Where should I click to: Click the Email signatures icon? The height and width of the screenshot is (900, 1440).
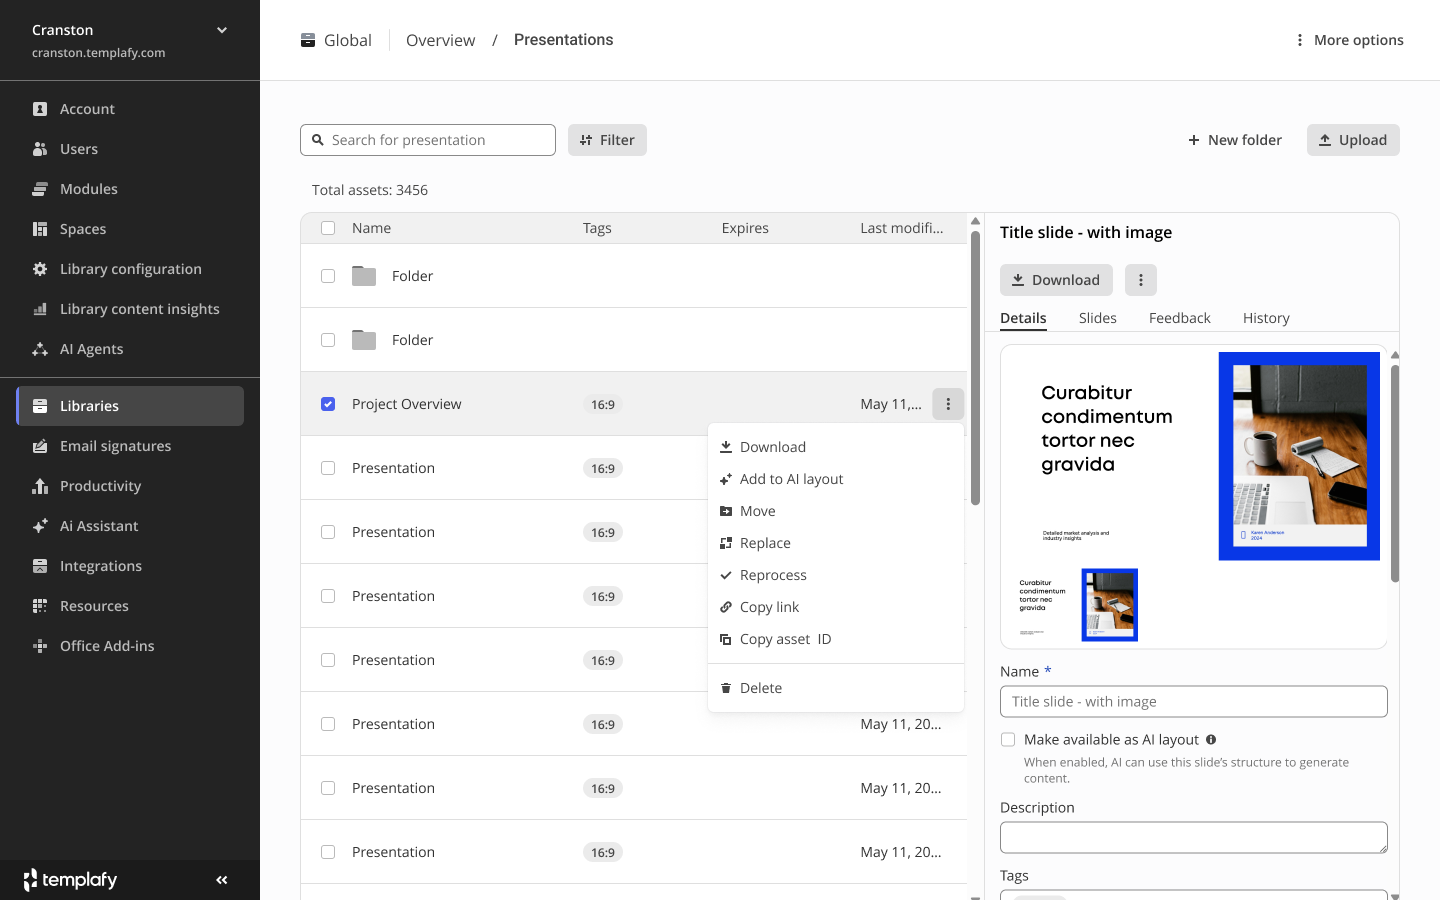click(40, 446)
